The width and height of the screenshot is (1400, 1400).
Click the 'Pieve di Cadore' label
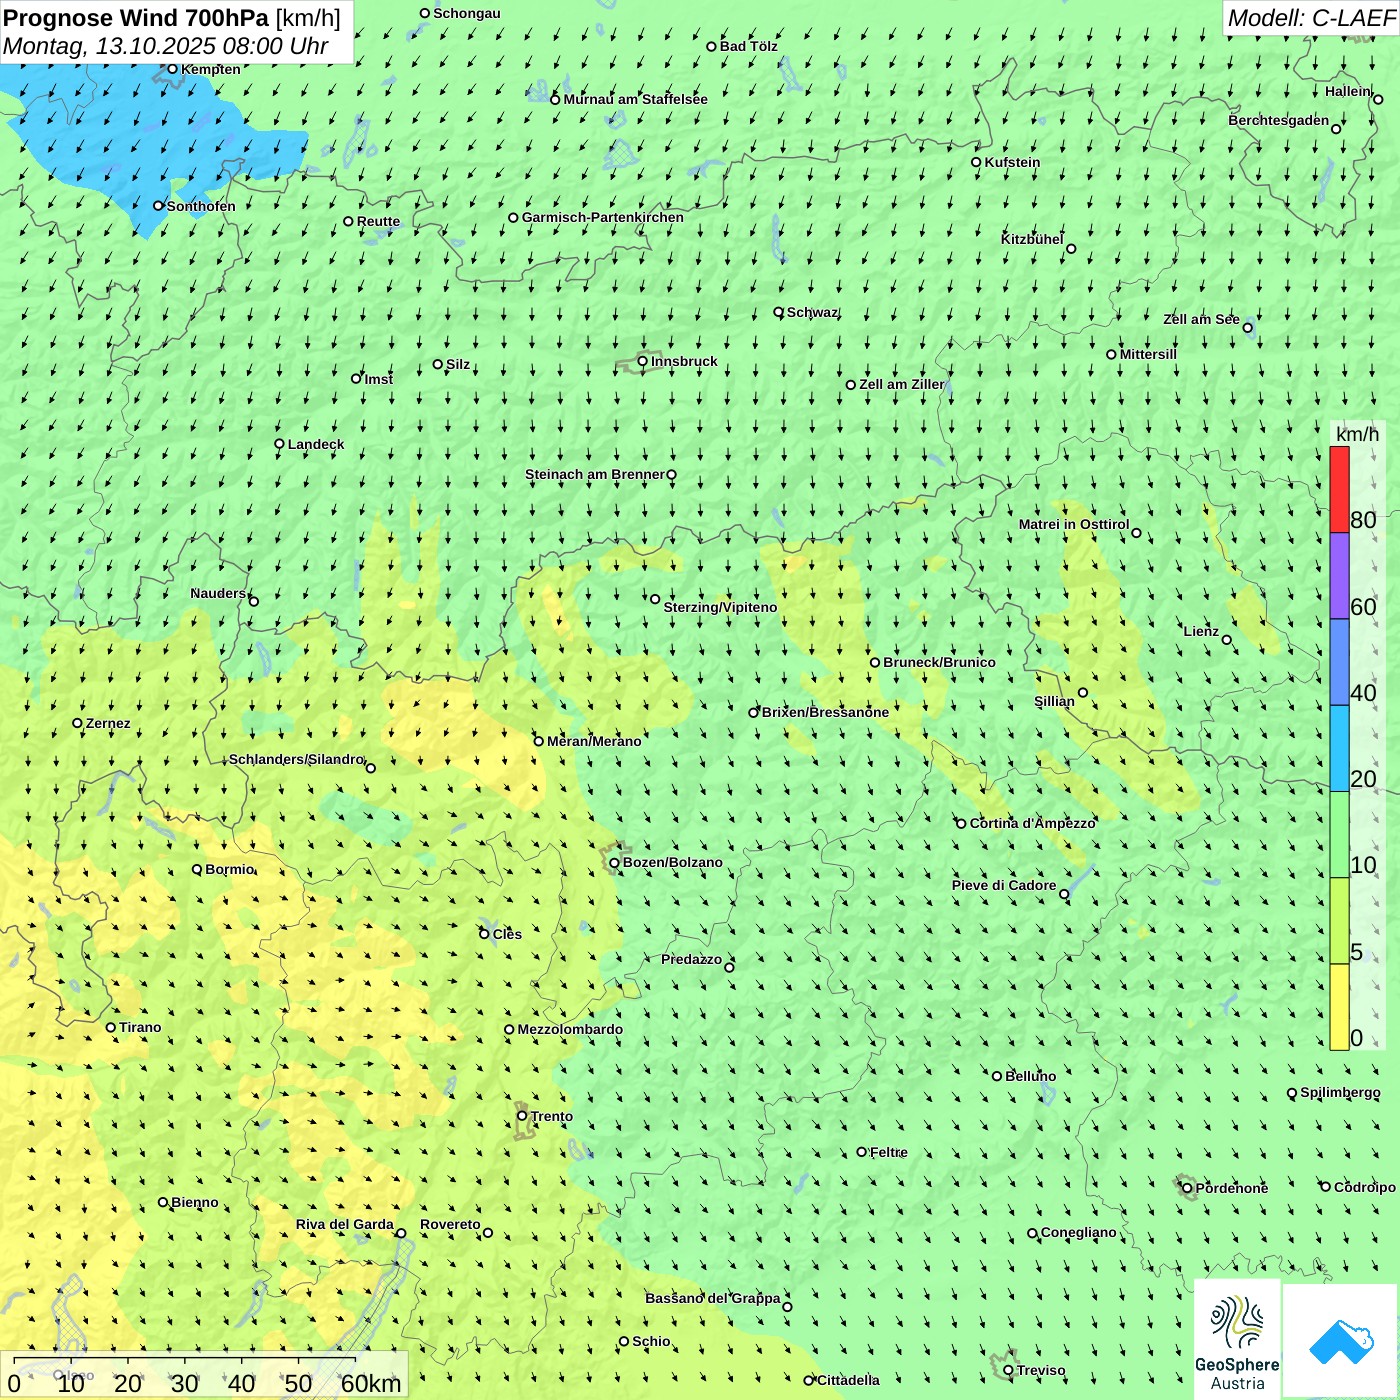tap(1004, 885)
